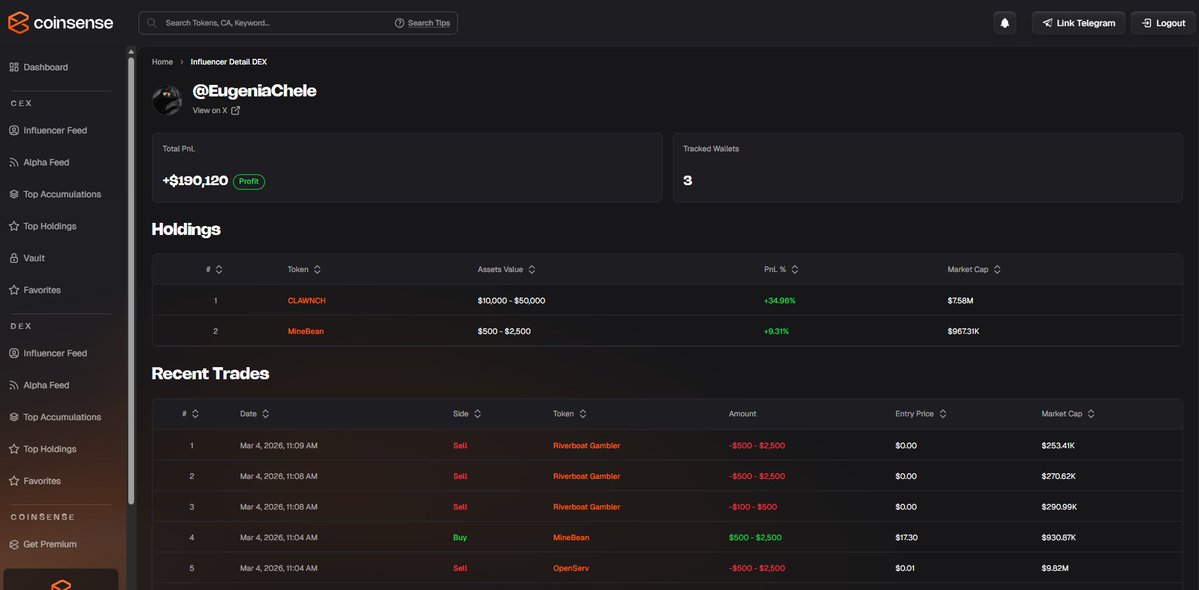
Task: Sort Recent Trades by Market Cap
Action: (x=1091, y=413)
